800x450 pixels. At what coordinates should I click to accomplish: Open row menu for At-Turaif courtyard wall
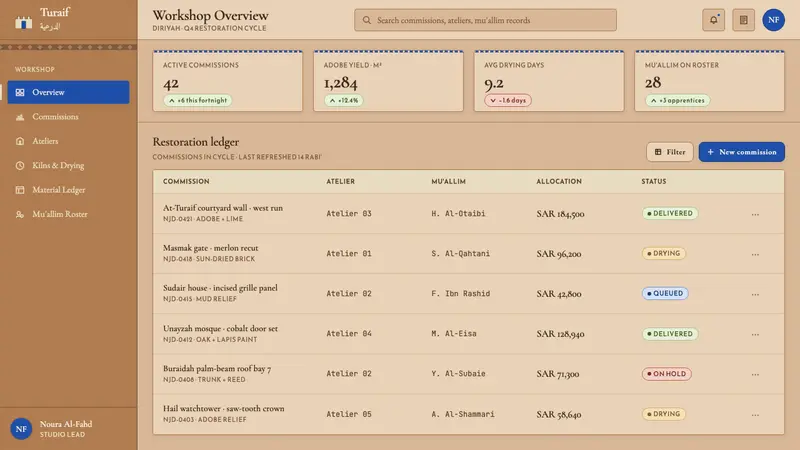pyautogui.click(x=755, y=214)
